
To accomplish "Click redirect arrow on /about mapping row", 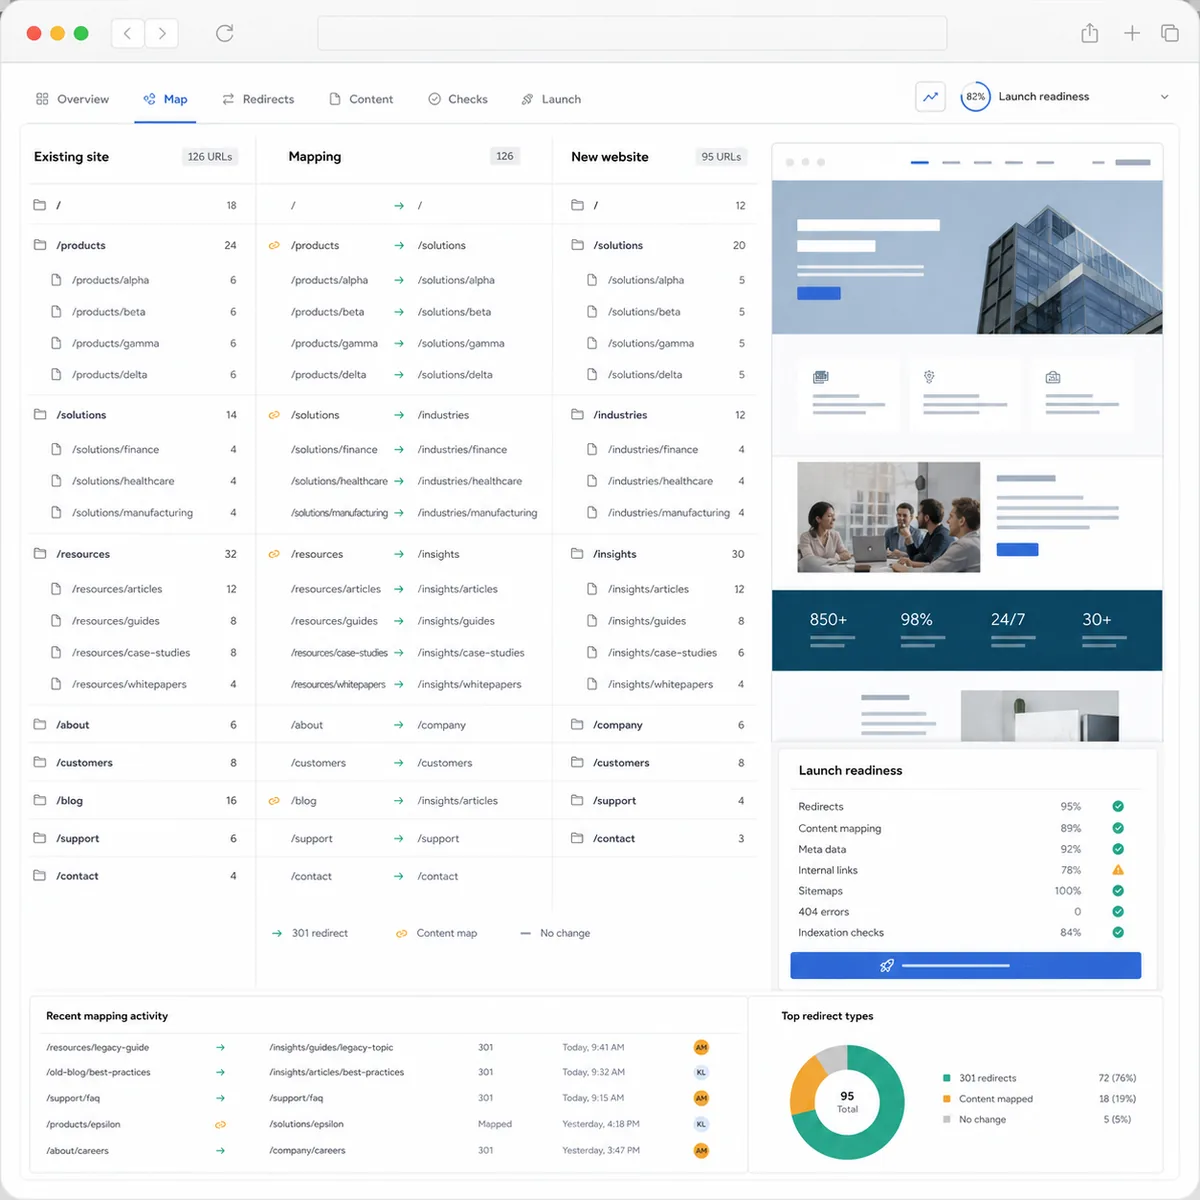I will pos(399,725).
